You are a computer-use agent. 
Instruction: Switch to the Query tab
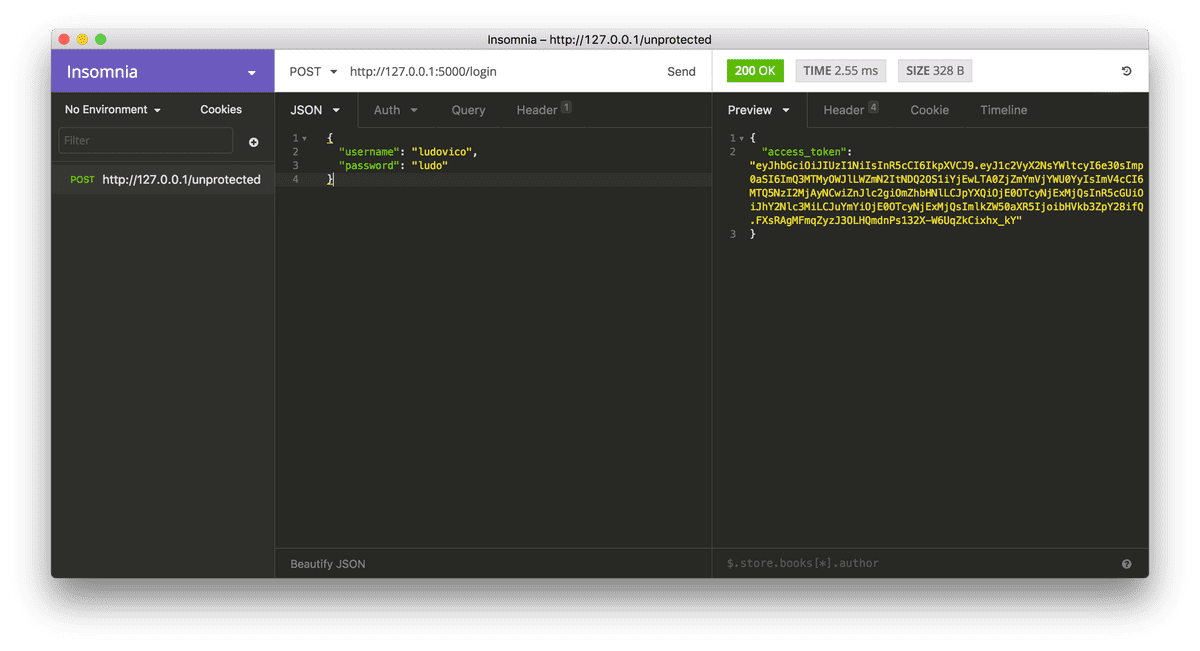point(468,110)
